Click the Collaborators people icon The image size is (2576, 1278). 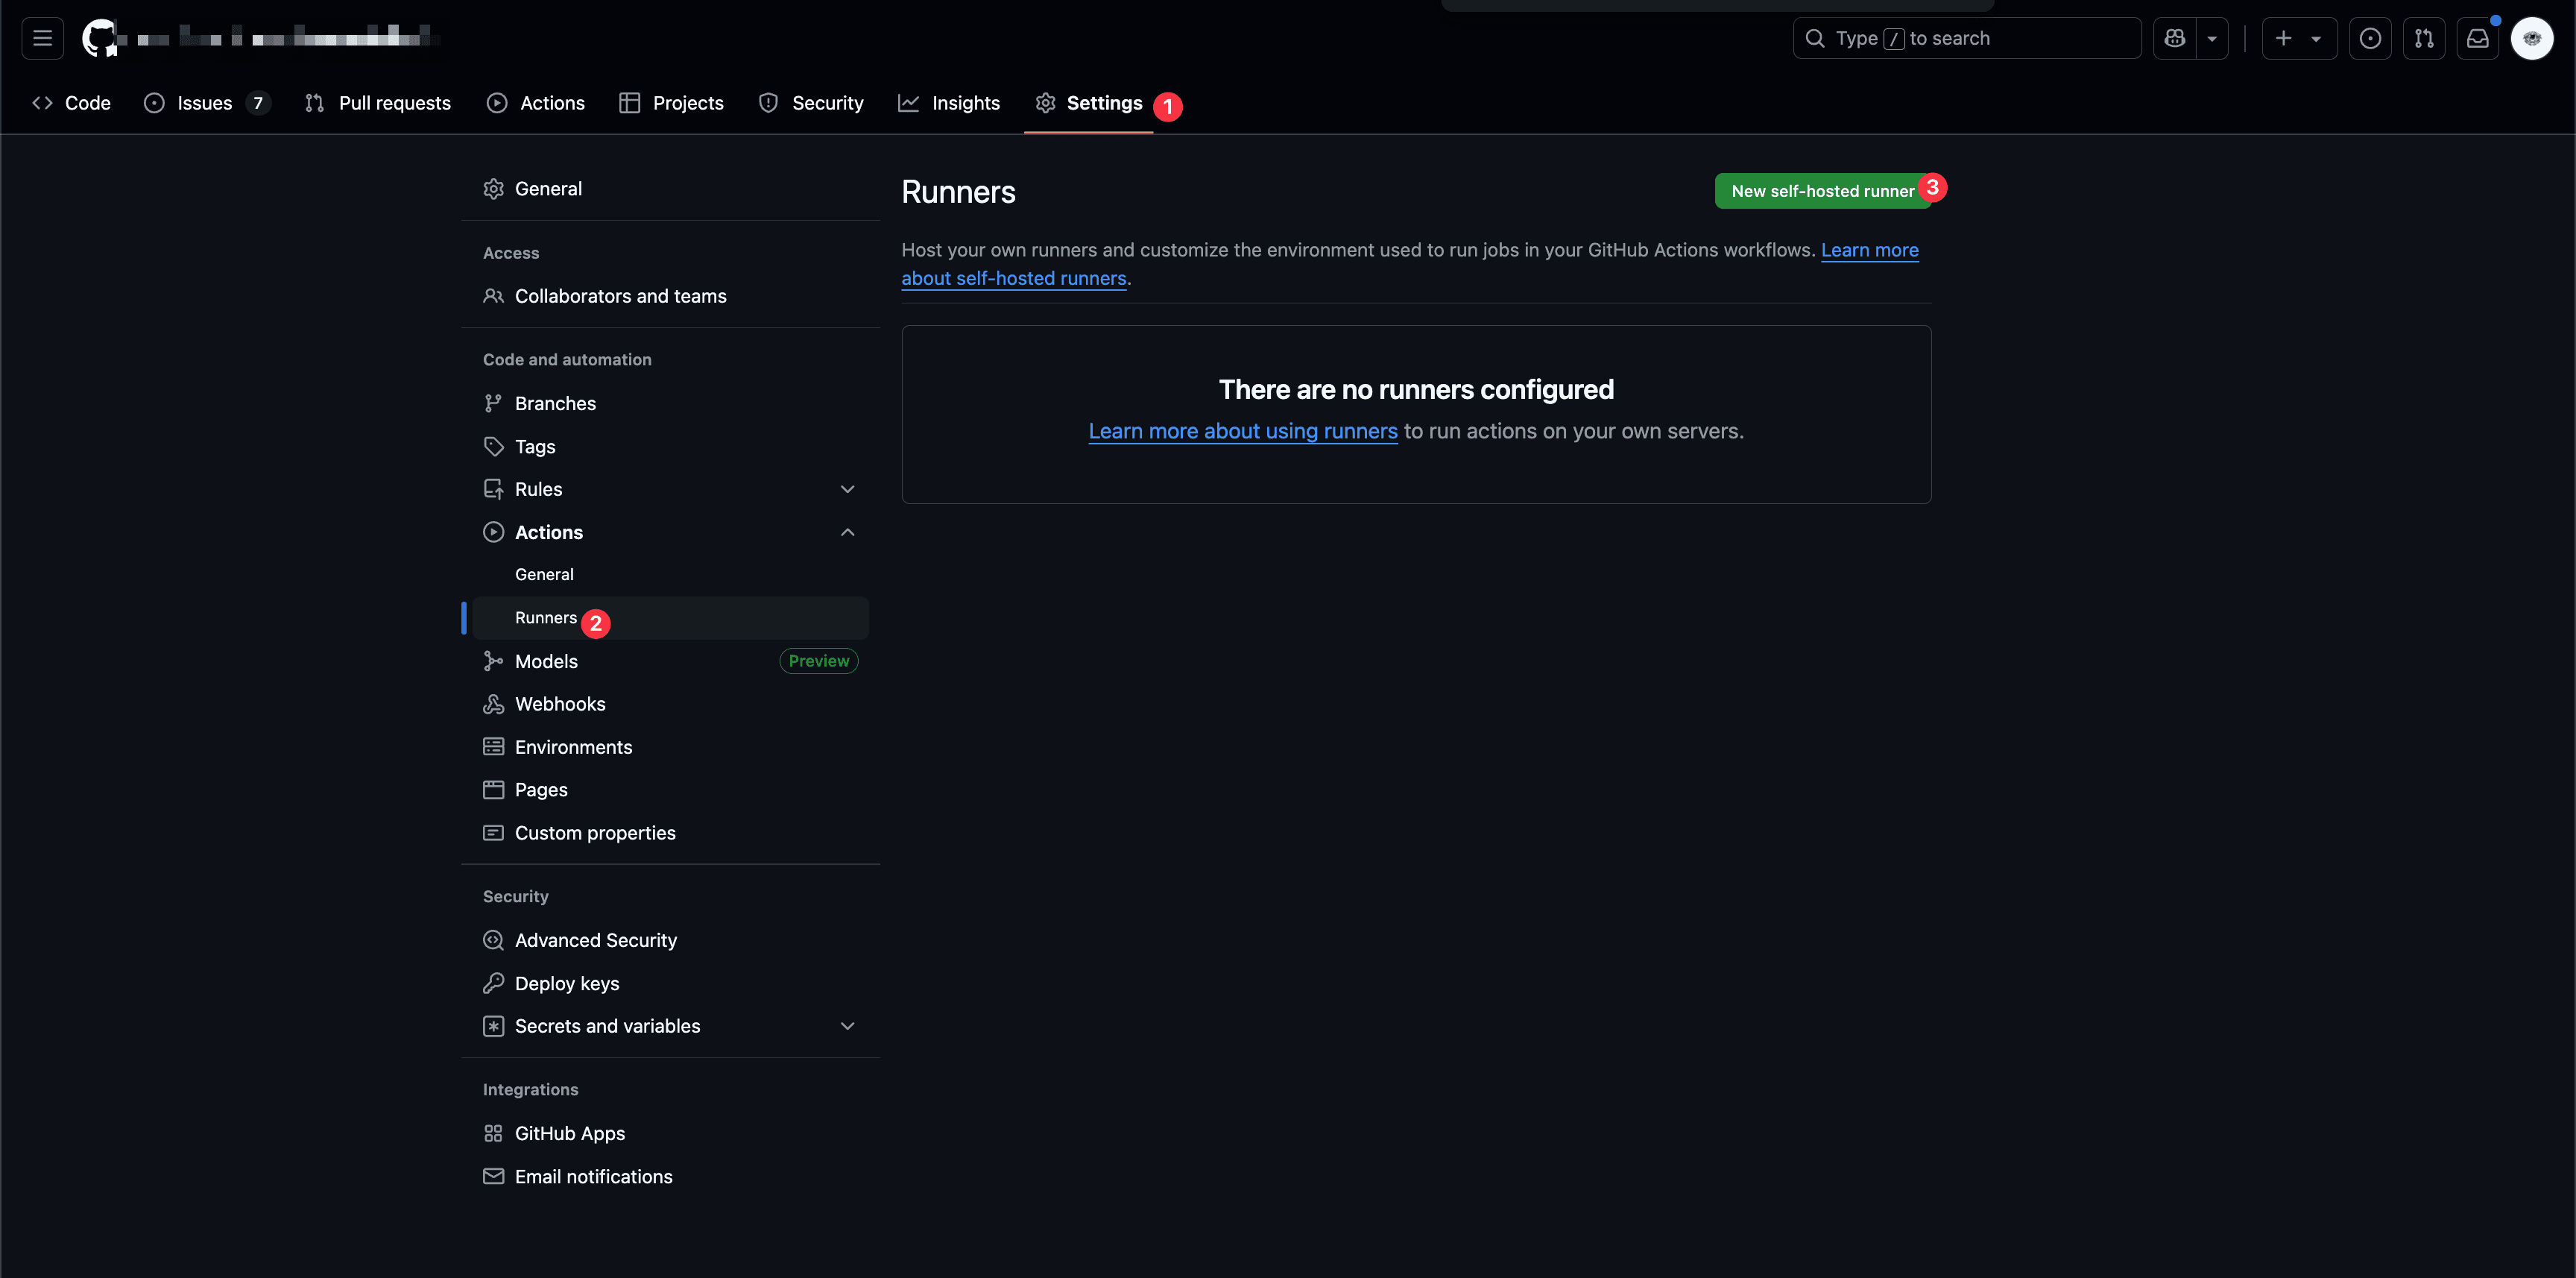(493, 296)
